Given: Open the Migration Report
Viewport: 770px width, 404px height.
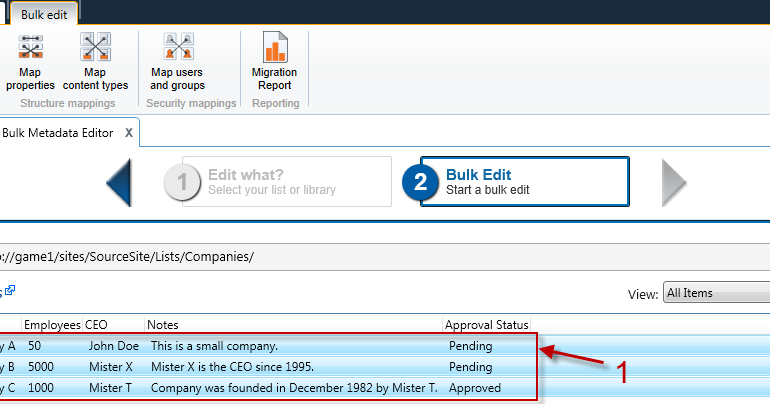Looking at the screenshot, I should (x=274, y=47).
